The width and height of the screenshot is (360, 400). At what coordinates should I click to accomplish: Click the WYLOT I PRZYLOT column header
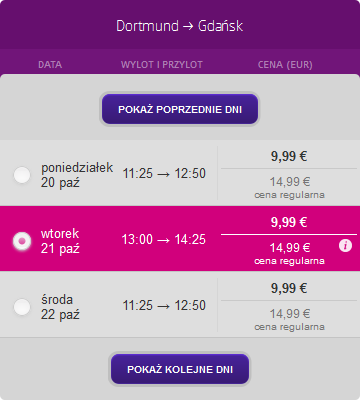pyautogui.click(x=162, y=65)
